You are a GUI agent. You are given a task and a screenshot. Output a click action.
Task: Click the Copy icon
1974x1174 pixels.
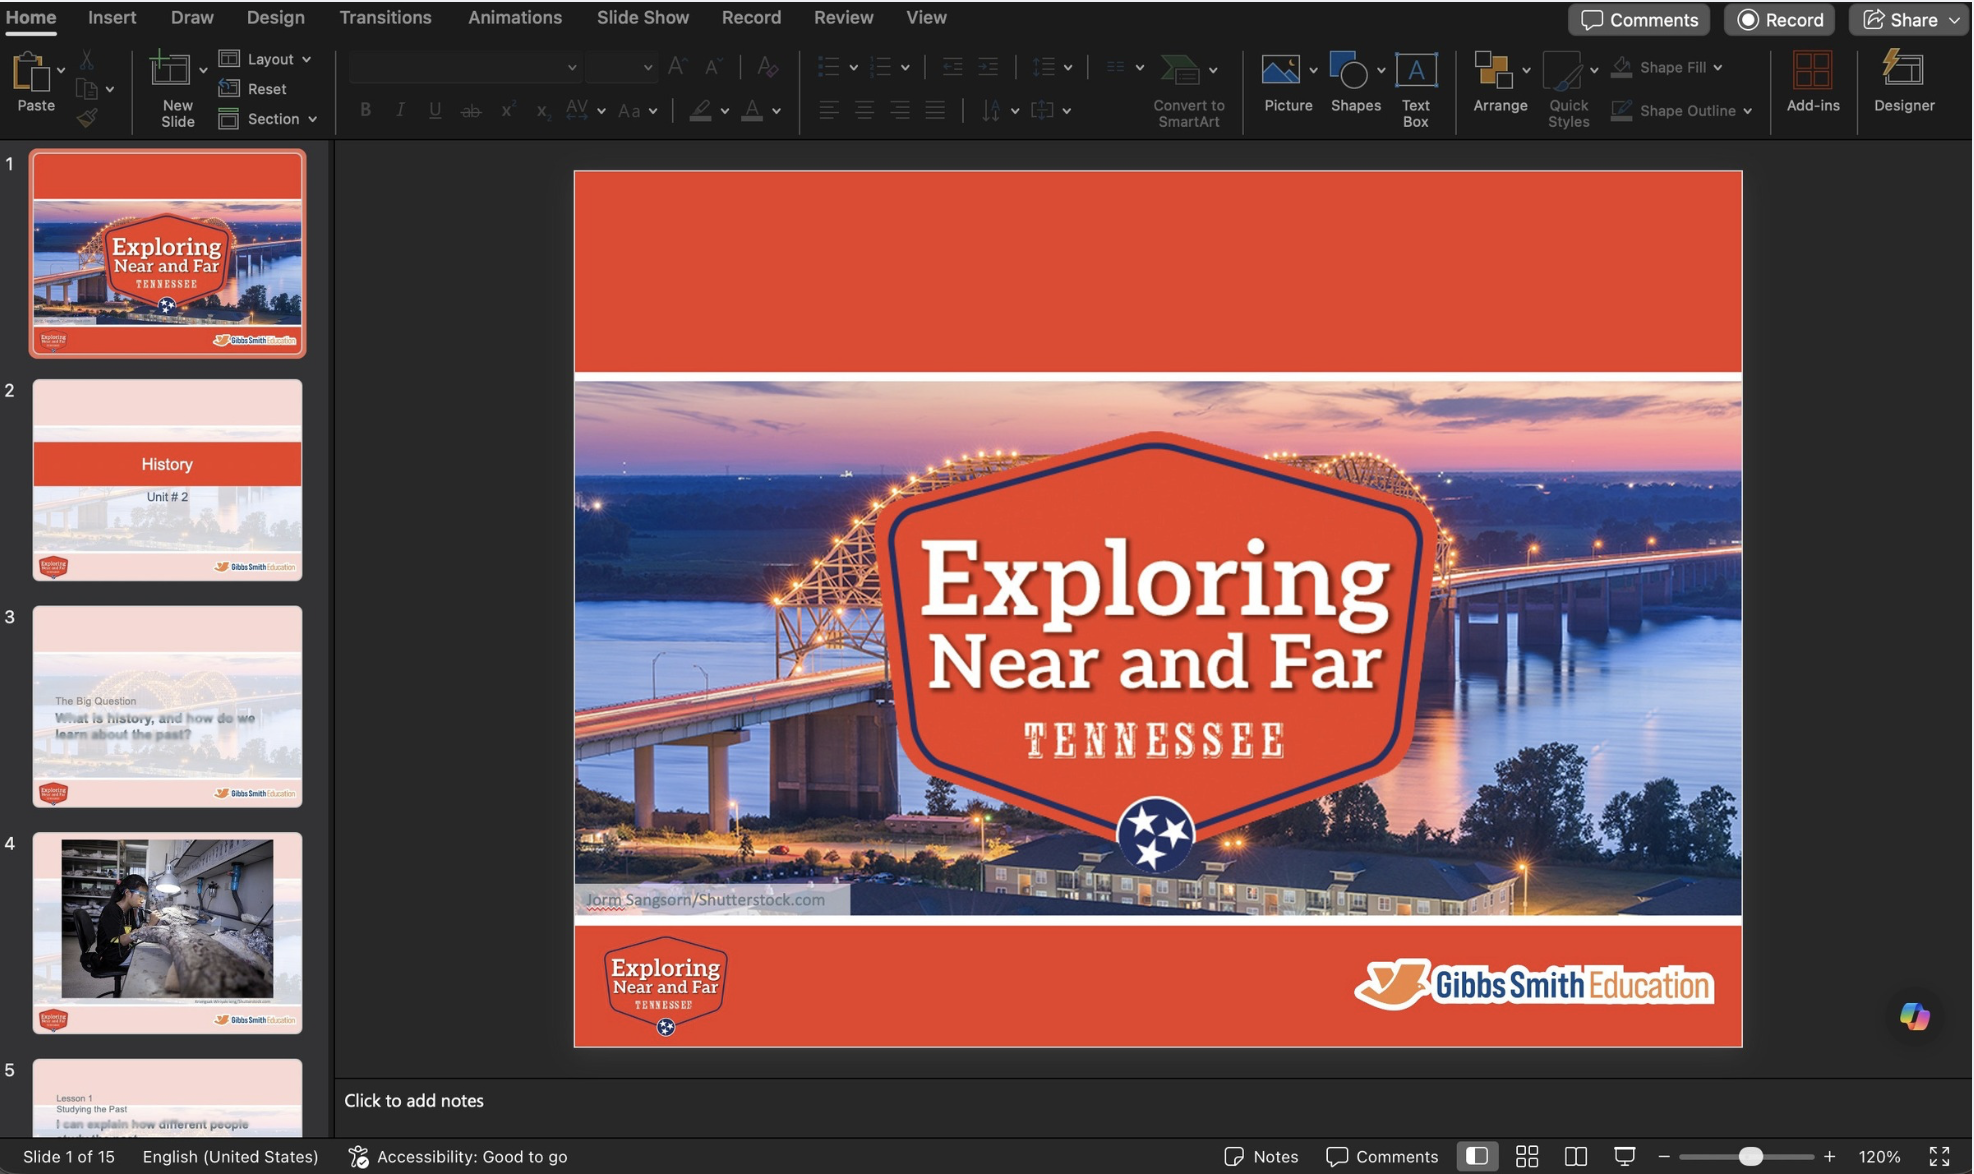tap(87, 90)
